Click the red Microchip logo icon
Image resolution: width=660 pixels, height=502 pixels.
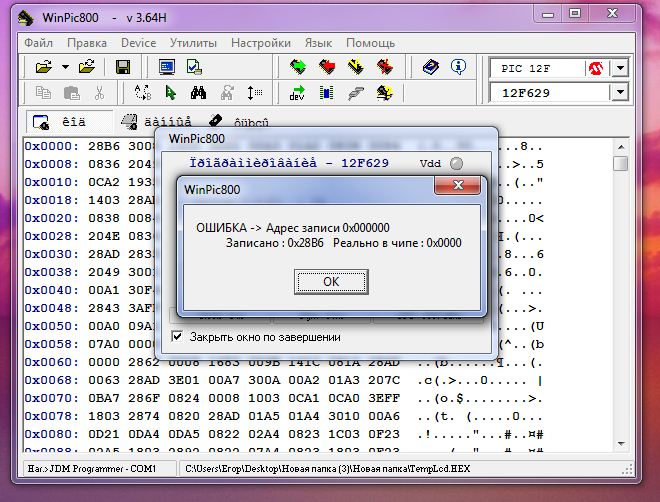(596, 68)
